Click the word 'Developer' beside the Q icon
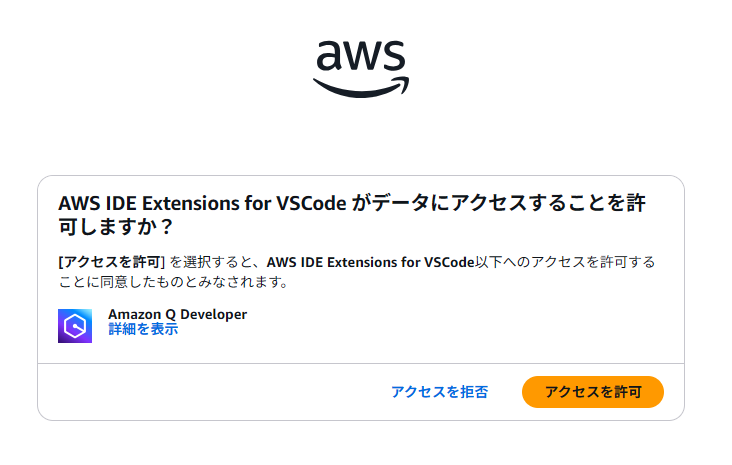 coord(213,314)
